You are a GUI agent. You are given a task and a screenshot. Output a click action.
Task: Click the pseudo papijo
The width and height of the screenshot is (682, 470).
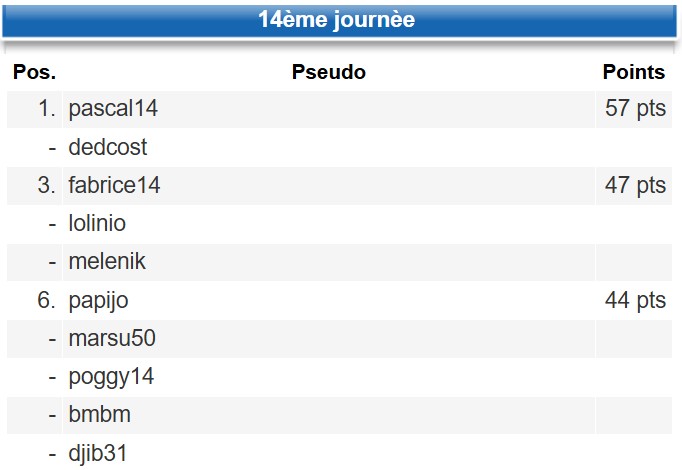pyautogui.click(x=98, y=300)
